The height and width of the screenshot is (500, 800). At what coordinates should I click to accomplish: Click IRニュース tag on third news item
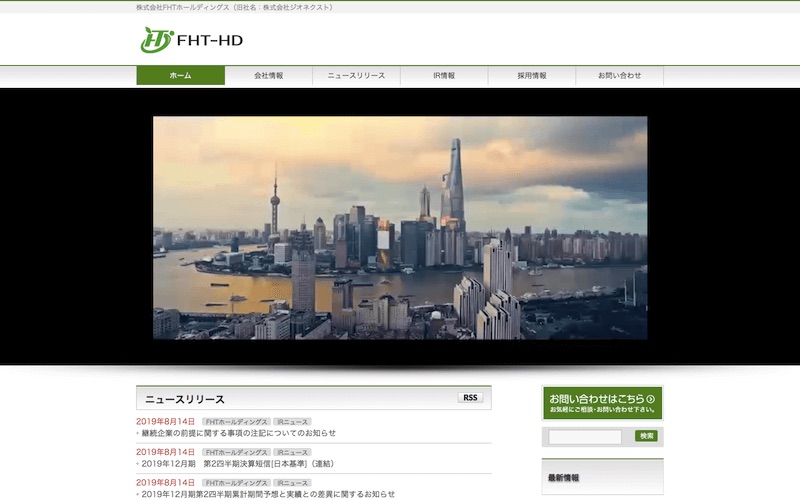pyautogui.click(x=292, y=483)
